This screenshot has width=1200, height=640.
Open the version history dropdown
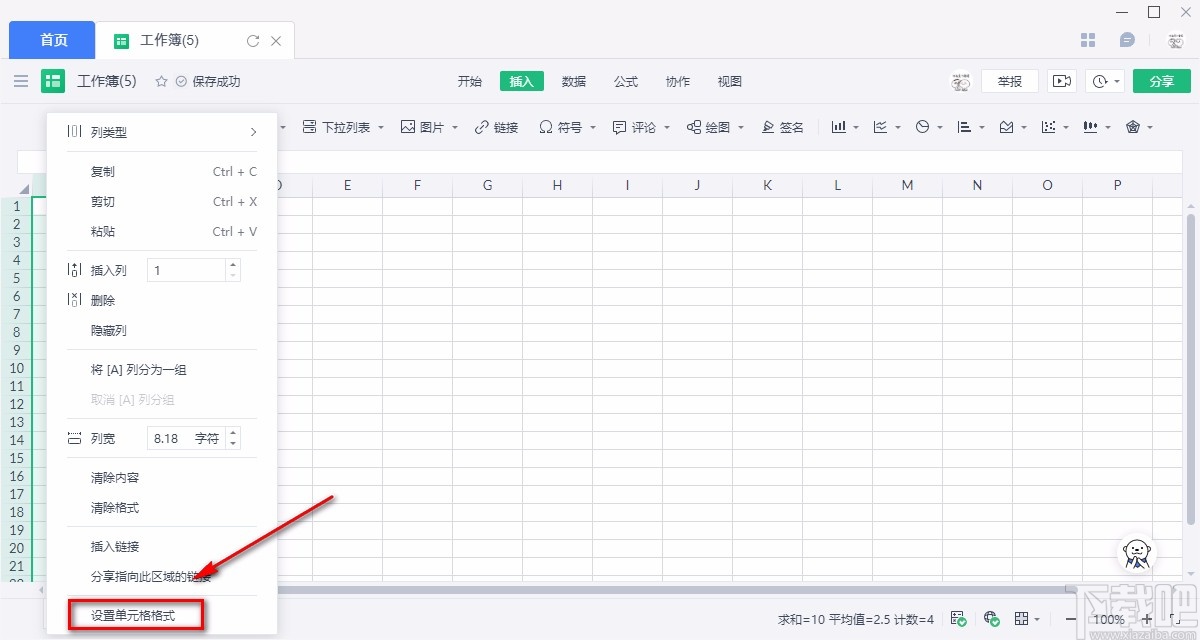(1107, 81)
